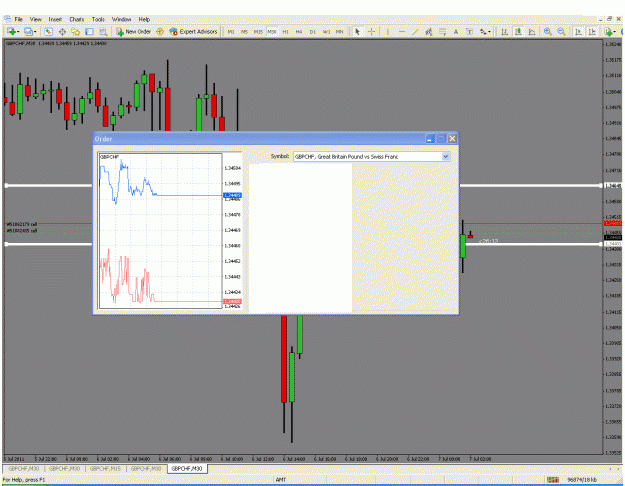Click the New Order button

pos(134,31)
